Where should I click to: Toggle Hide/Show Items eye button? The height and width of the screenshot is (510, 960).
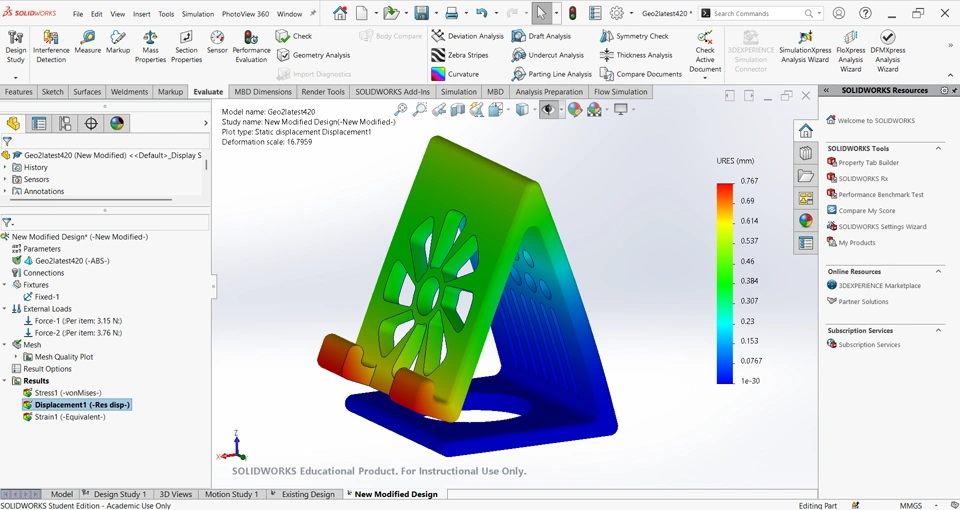[x=548, y=110]
